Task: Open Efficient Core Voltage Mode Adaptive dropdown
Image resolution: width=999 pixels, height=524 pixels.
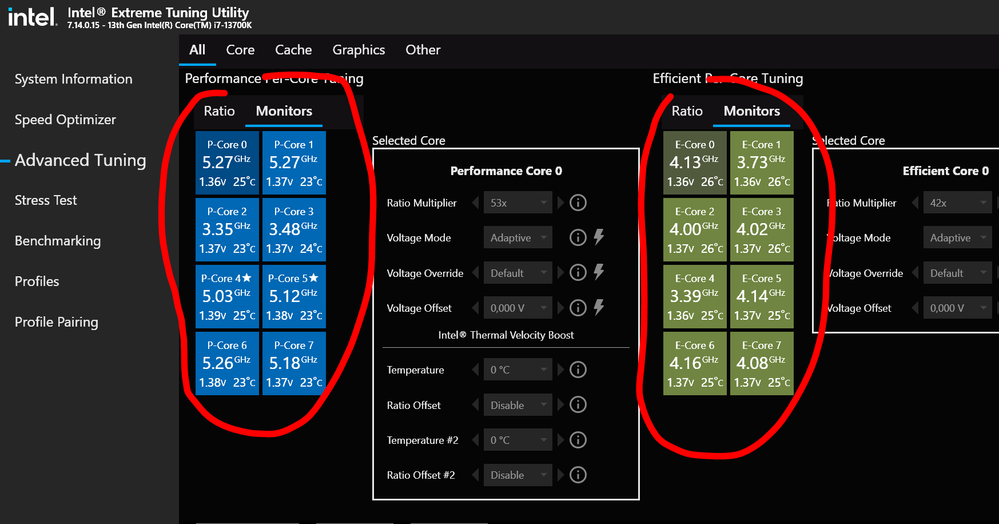Action: coord(958,238)
